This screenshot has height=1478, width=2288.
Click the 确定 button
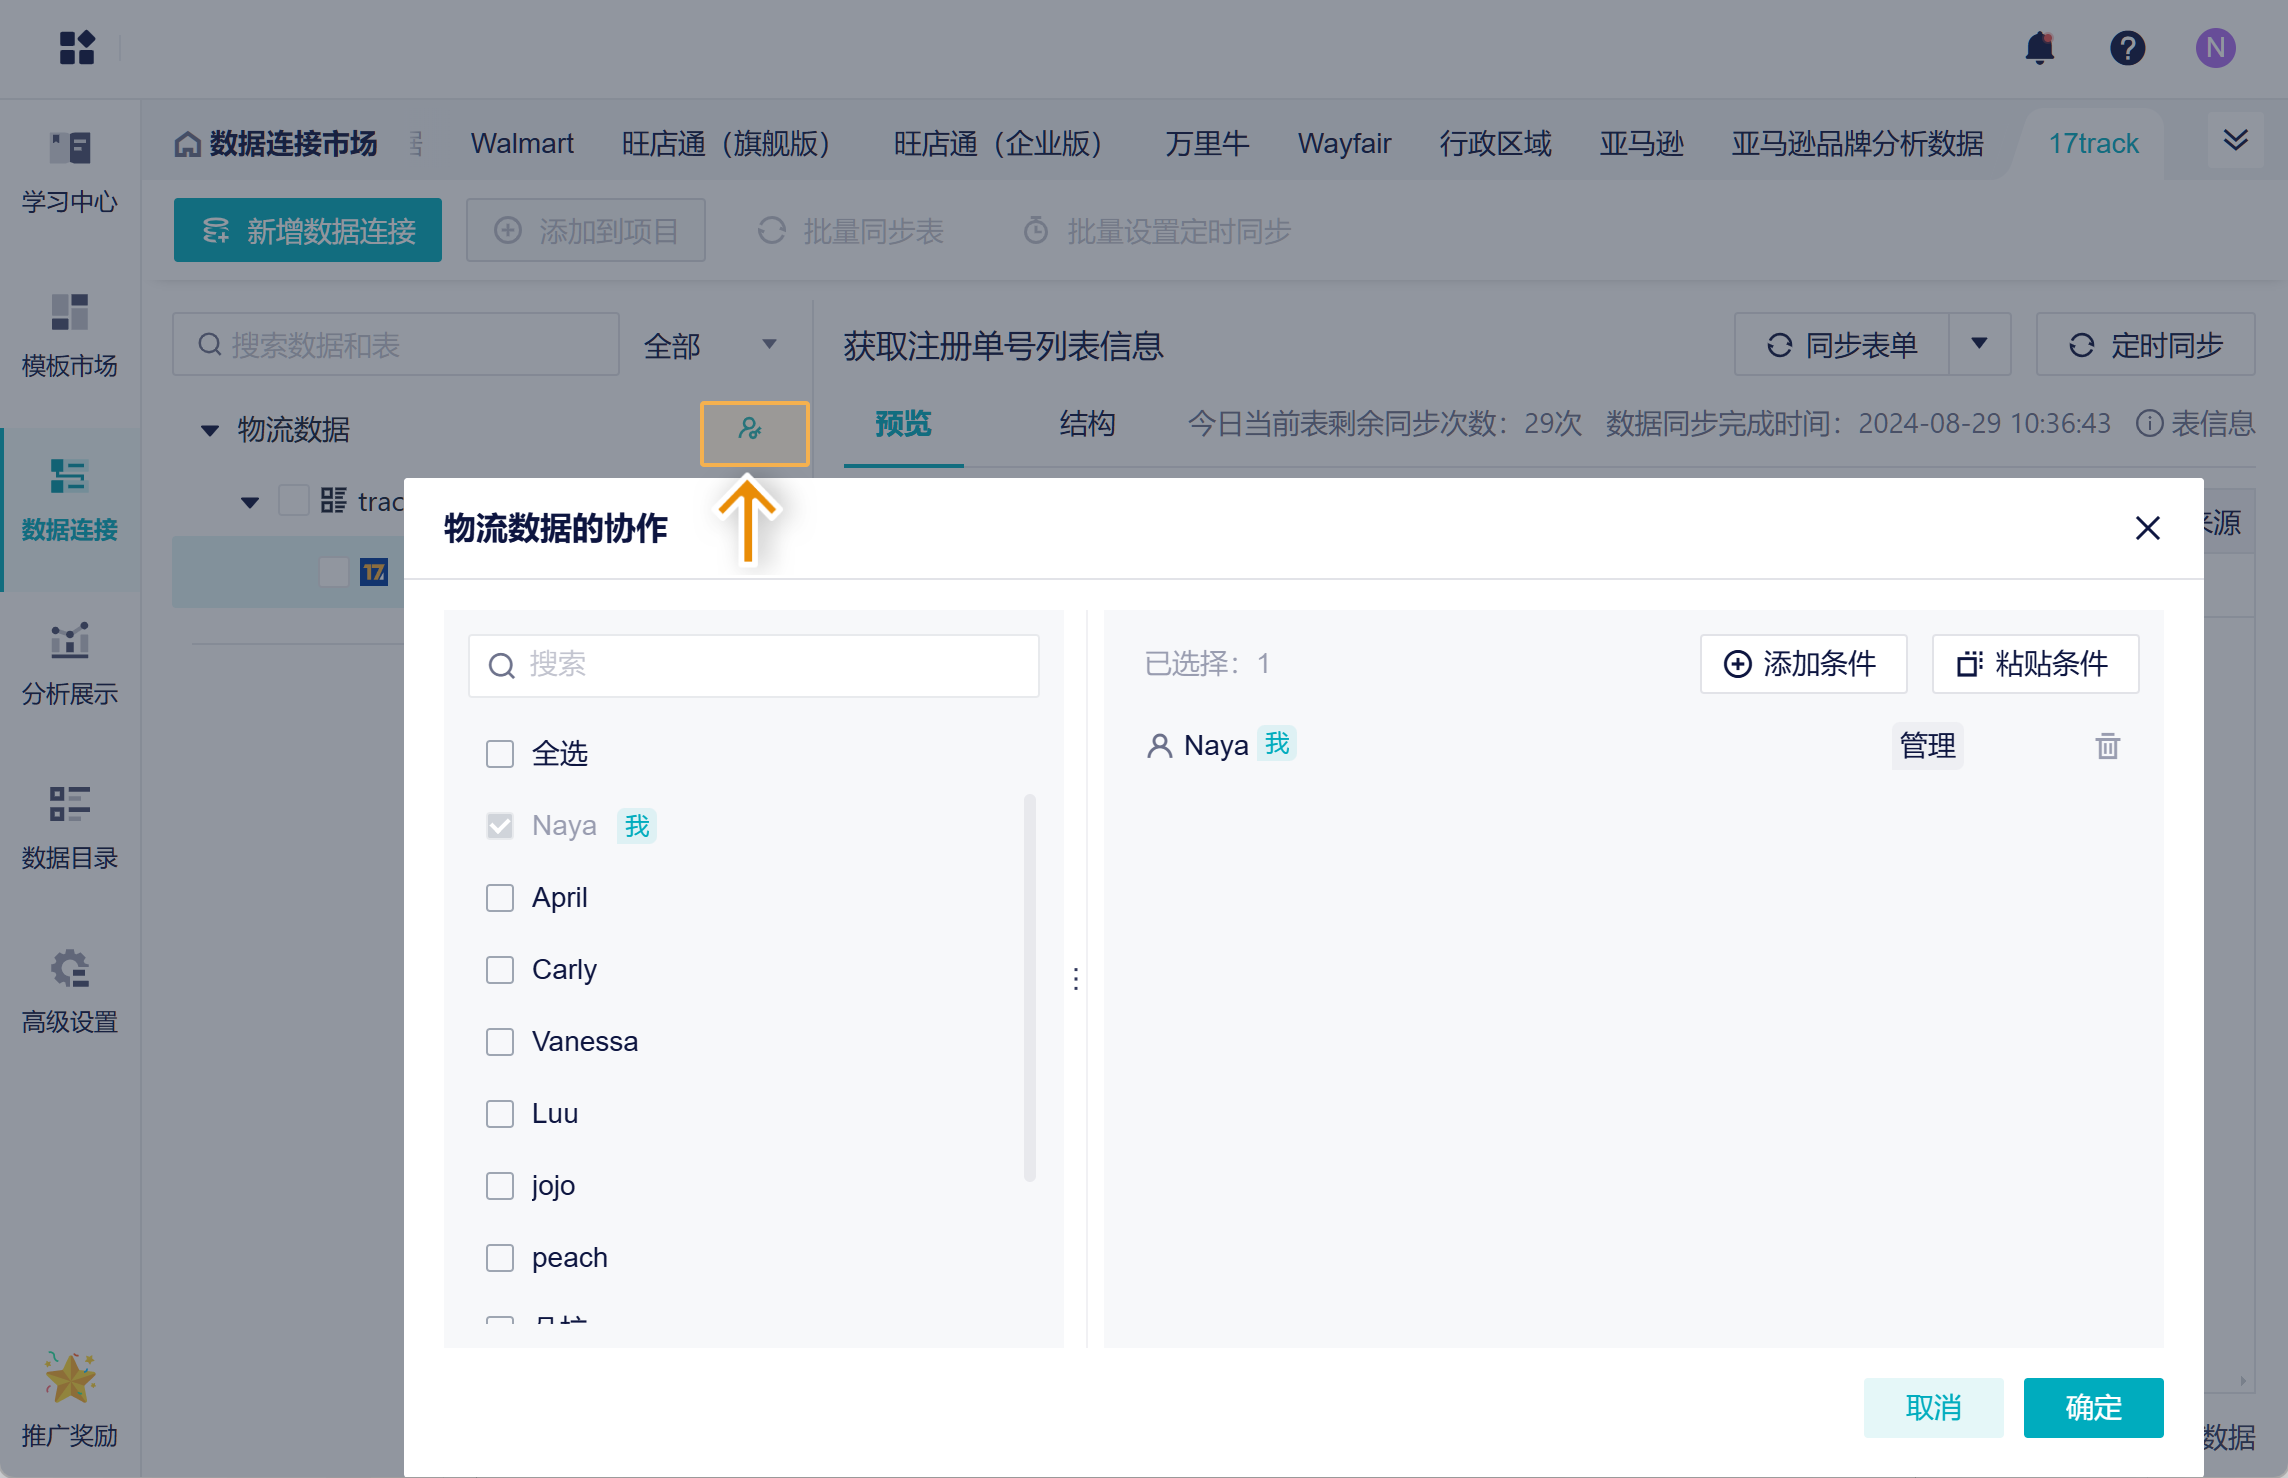click(2092, 1407)
